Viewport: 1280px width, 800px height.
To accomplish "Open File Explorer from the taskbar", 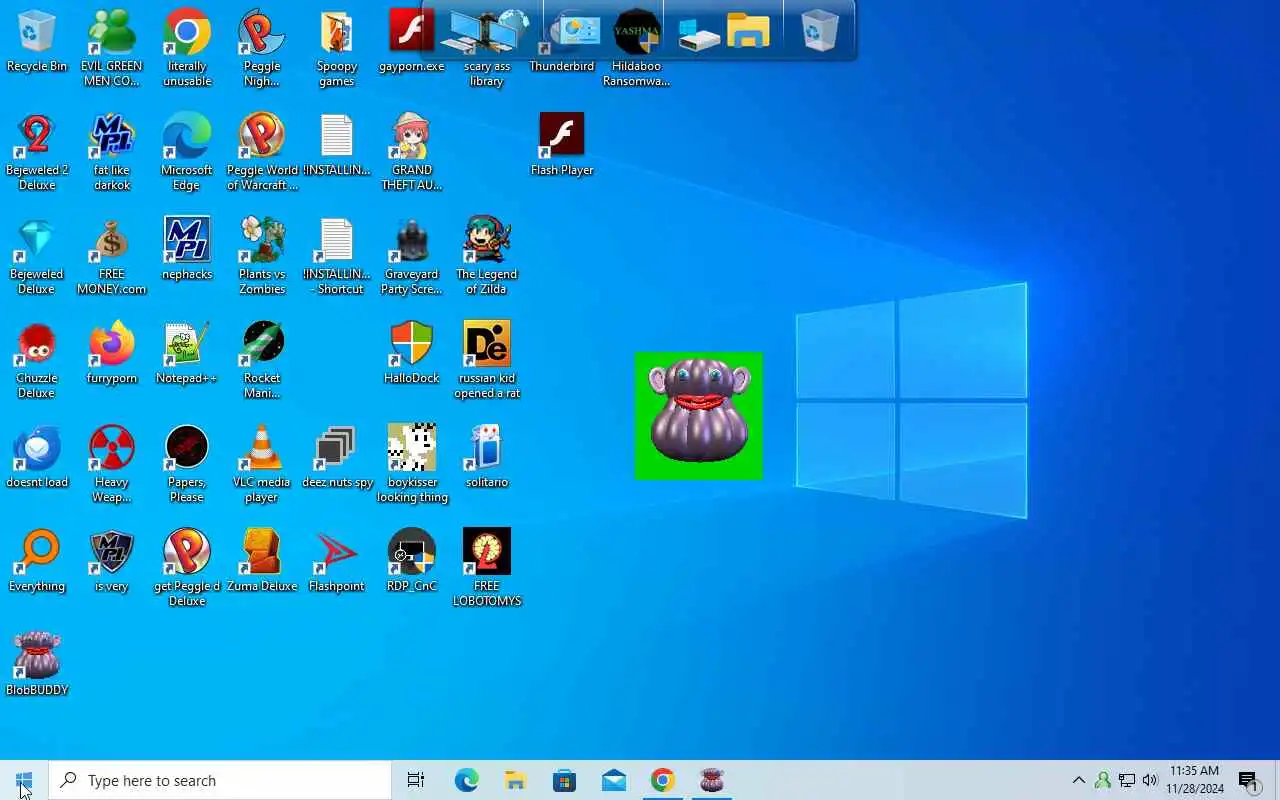I will click(x=515, y=780).
